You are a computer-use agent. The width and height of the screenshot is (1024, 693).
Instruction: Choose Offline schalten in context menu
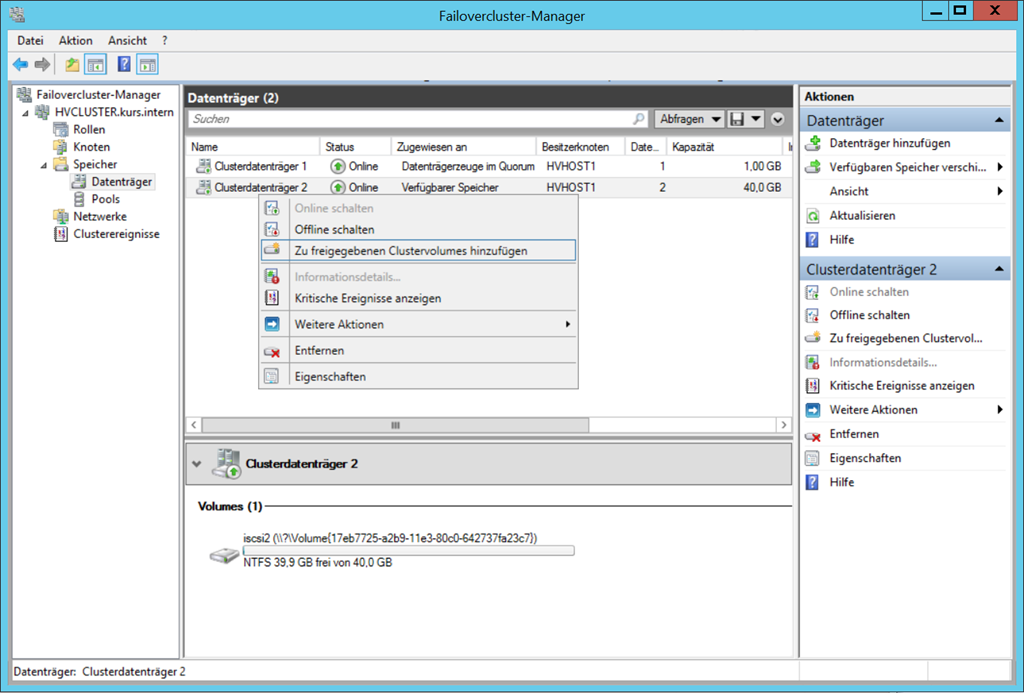[418, 229]
